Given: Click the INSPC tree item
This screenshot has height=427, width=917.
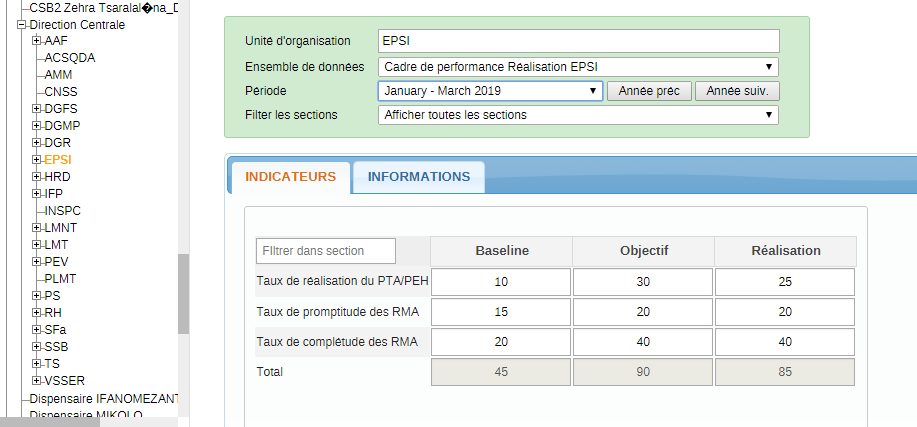Looking at the screenshot, I should tap(63, 211).
